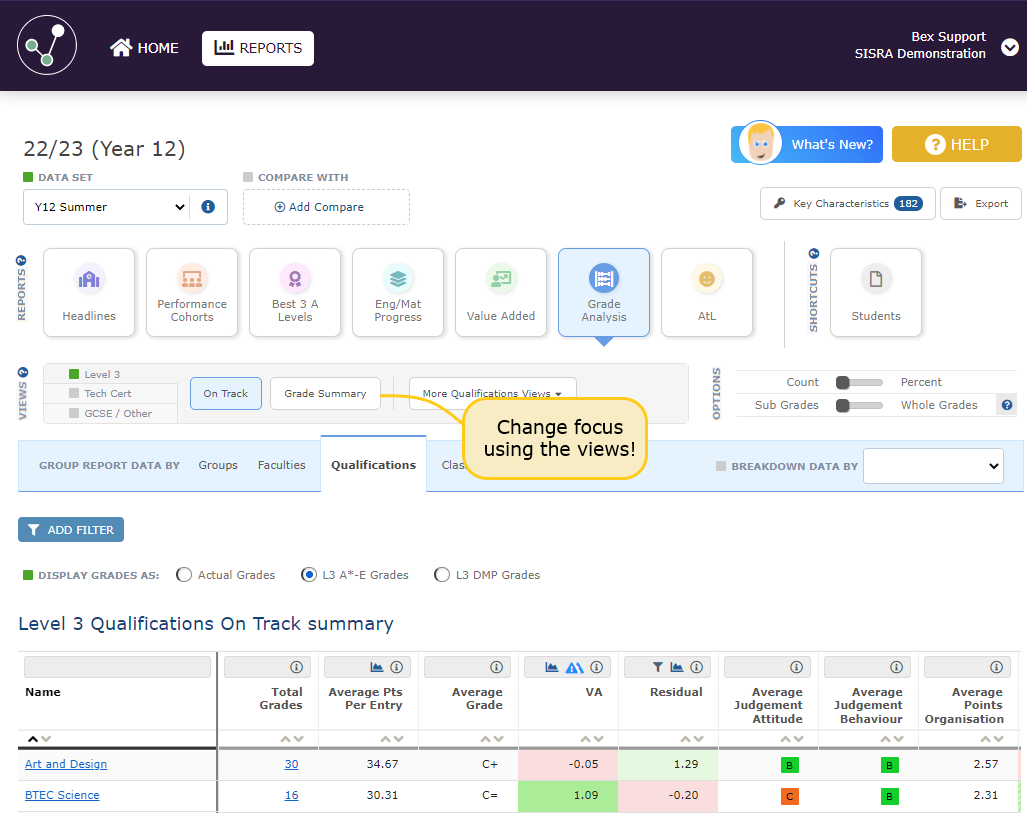Expand More Qualifications Views dropdown

pos(492,393)
